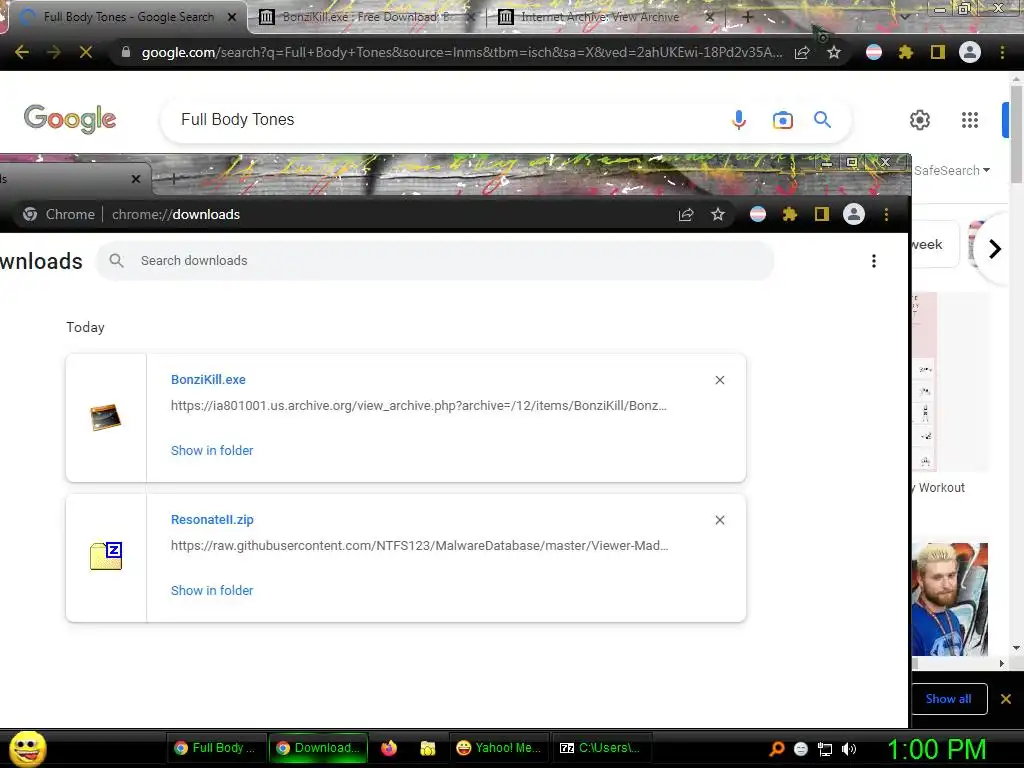The image size is (1024, 768).
Task: Show next image filter chips with arrow
Action: [995, 249]
